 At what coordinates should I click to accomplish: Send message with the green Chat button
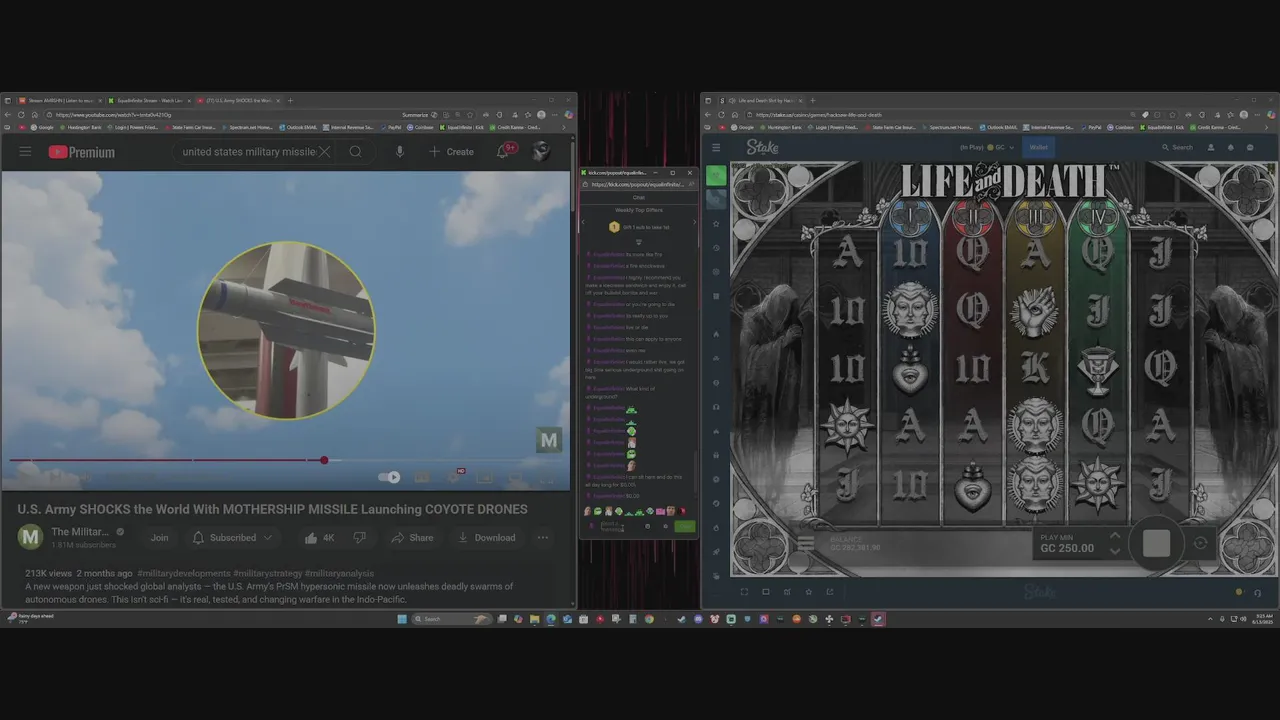coord(685,526)
